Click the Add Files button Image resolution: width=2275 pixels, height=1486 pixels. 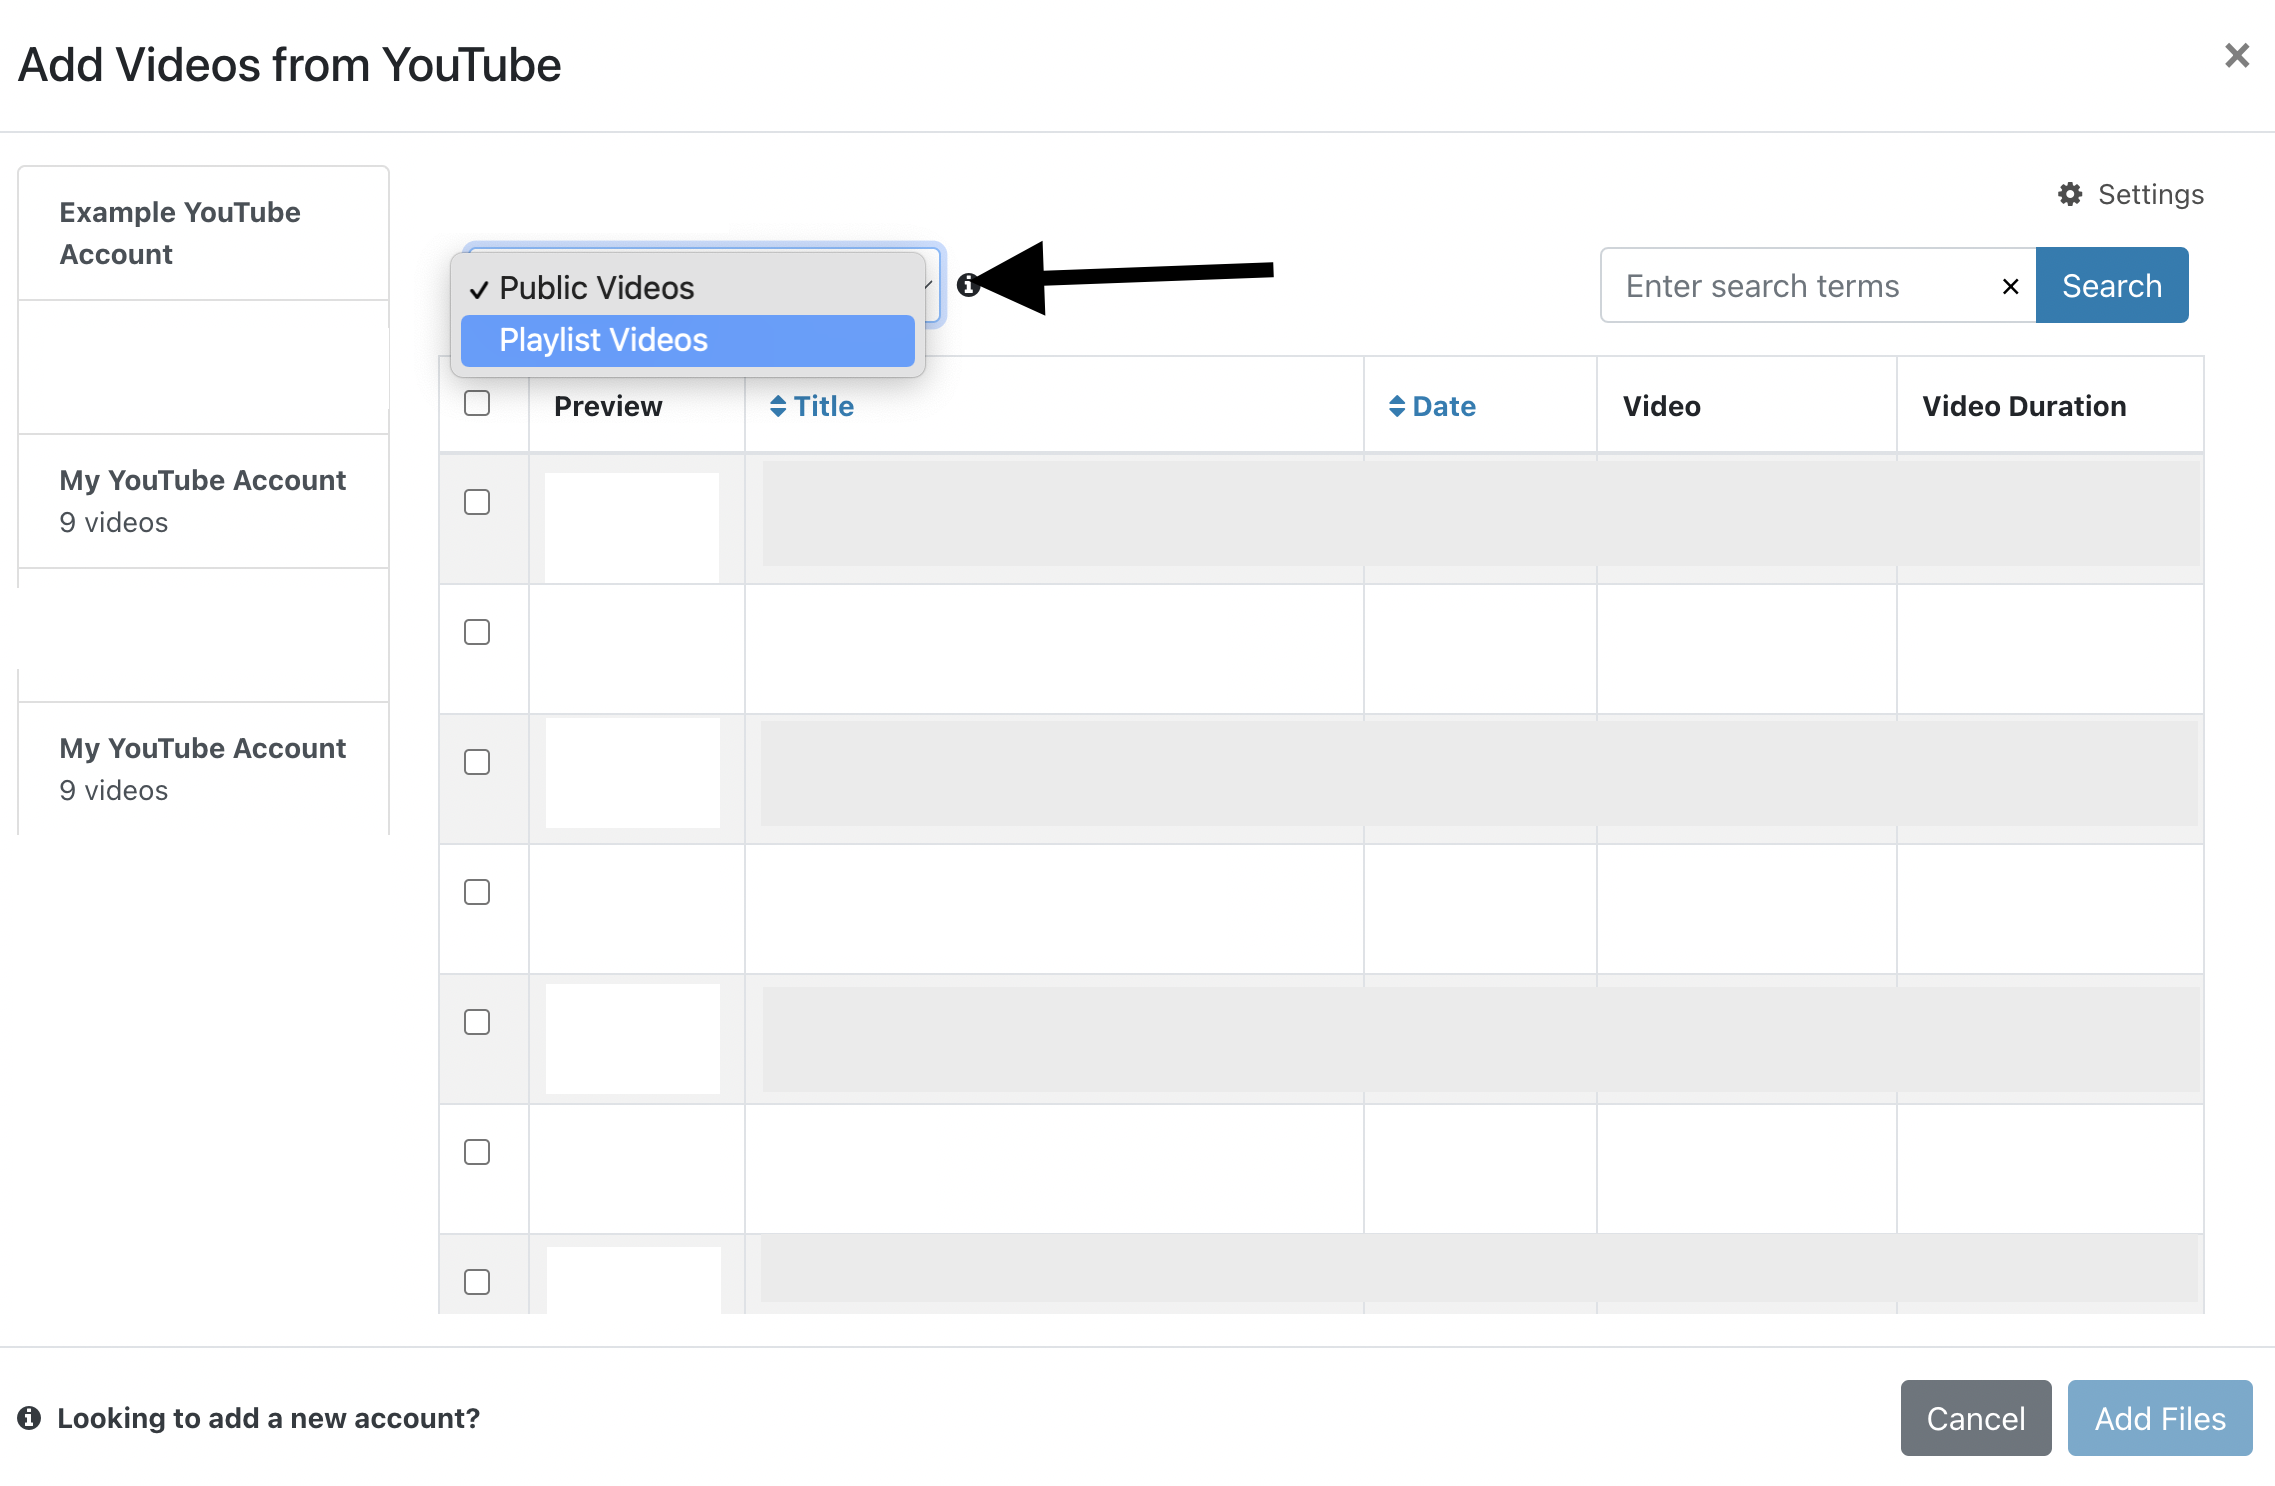click(2160, 1418)
